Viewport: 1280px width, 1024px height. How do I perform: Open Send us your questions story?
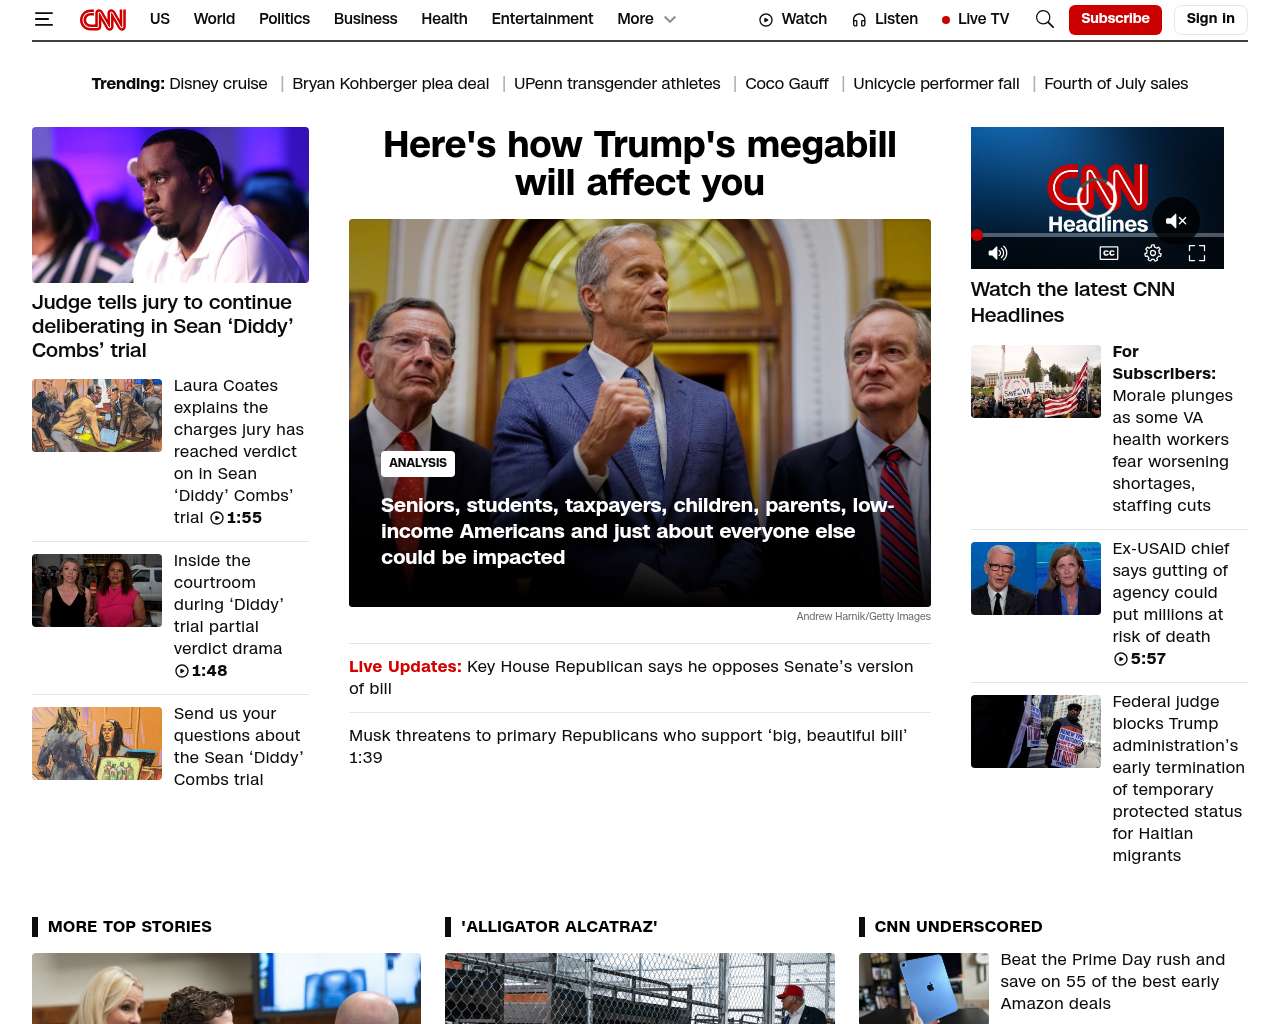(239, 746)
